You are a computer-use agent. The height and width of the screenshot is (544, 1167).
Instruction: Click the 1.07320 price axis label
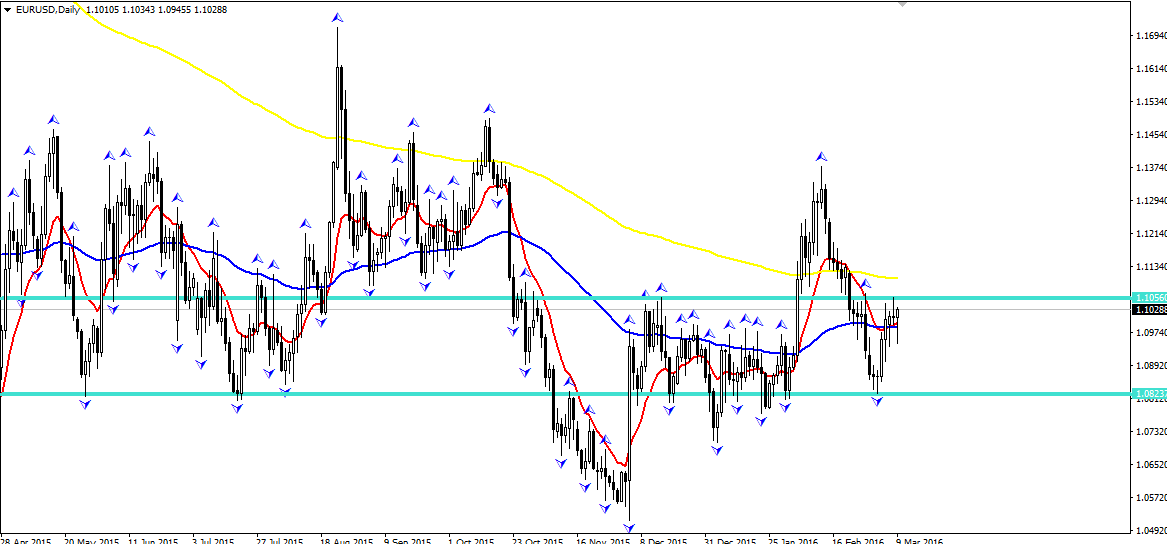pyautogui.click(x=1151, y=432)
